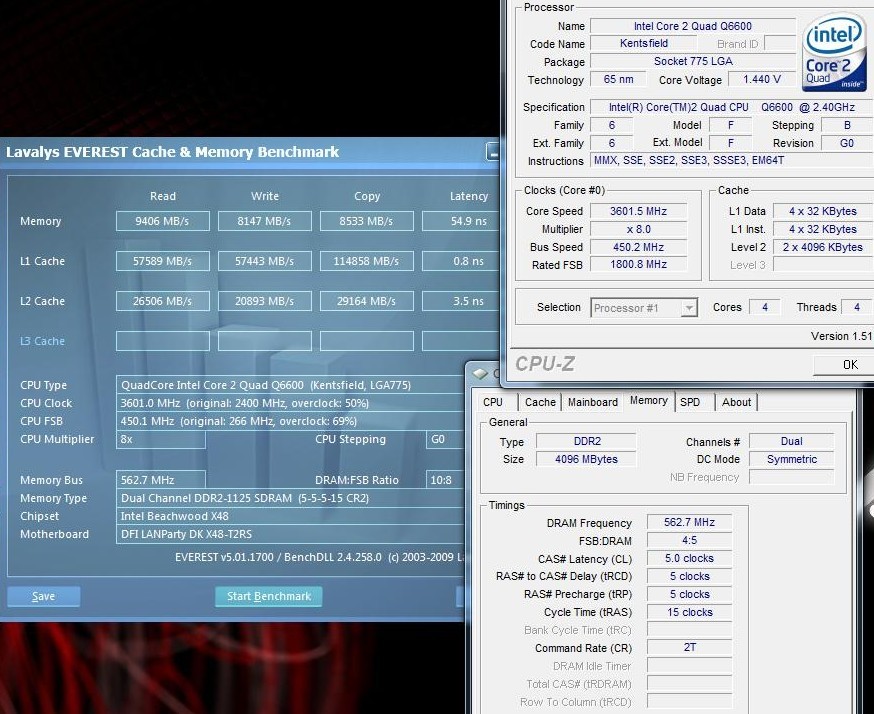Select the Level 2 cache 2 x 4096 KBytes value
Image resolution: width=874 pixels, height=714 pixels.
(823, 247)
